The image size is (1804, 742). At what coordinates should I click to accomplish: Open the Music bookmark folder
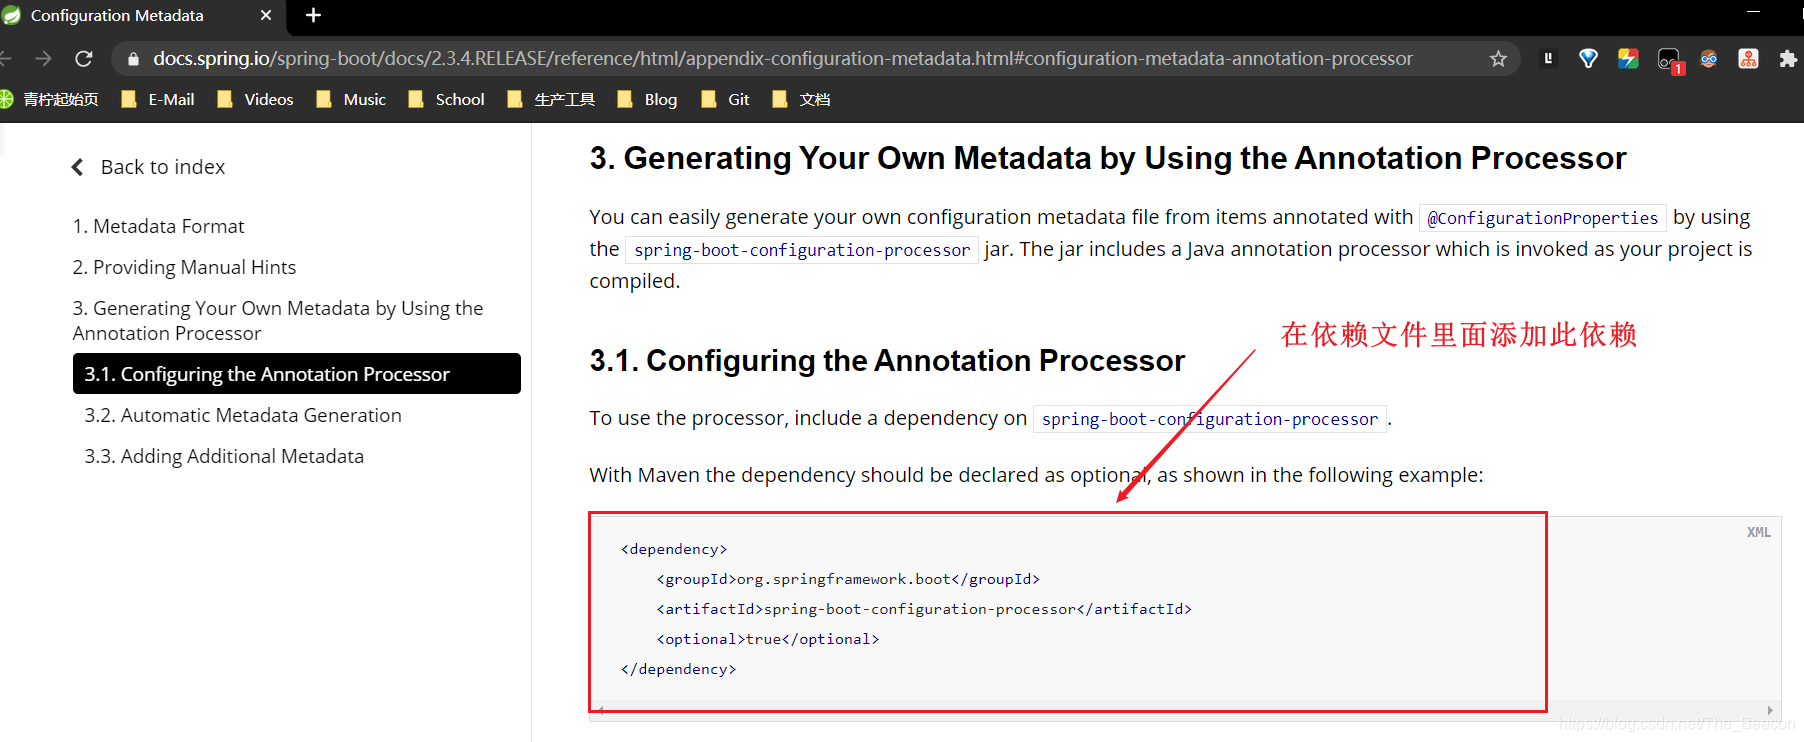coord(351,99)
